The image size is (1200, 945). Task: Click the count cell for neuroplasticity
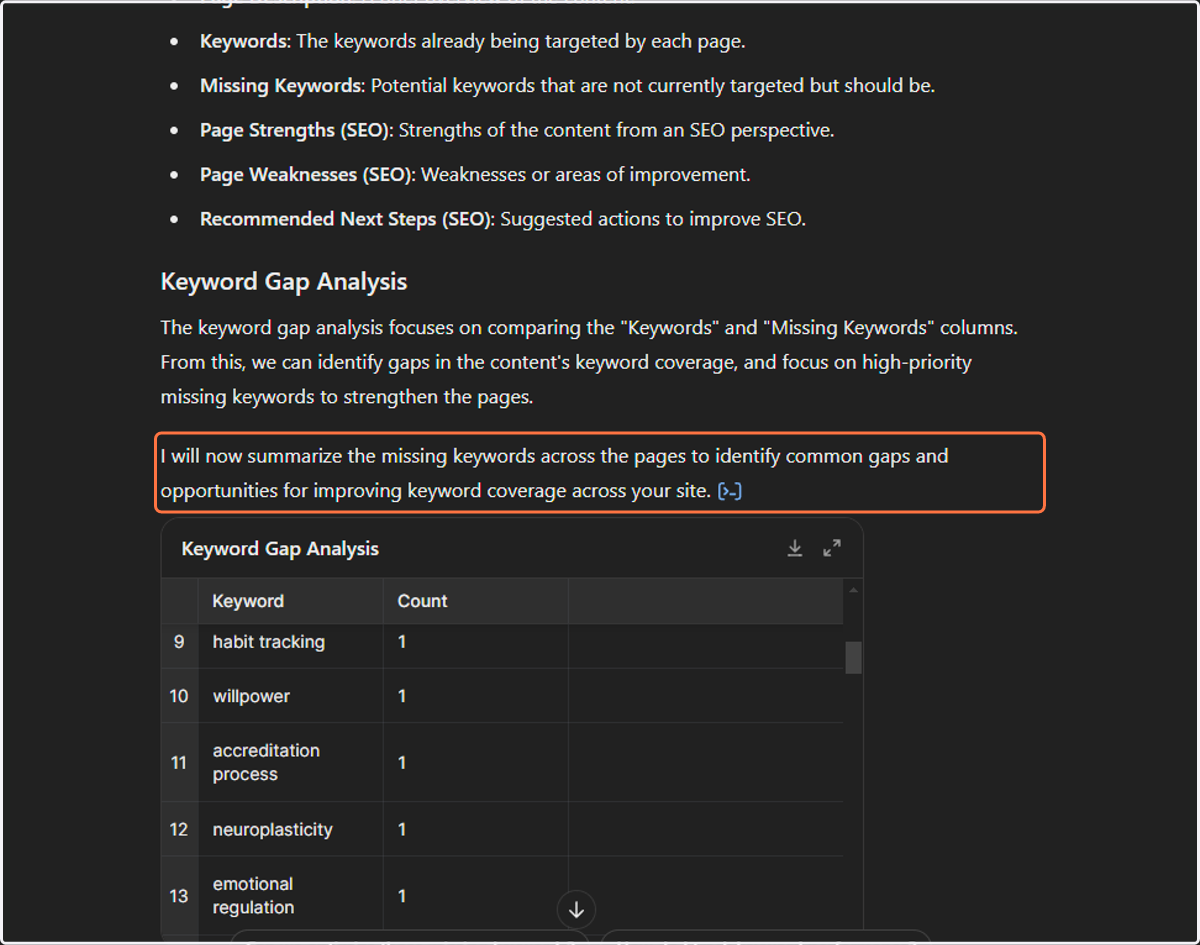point(476,829)
